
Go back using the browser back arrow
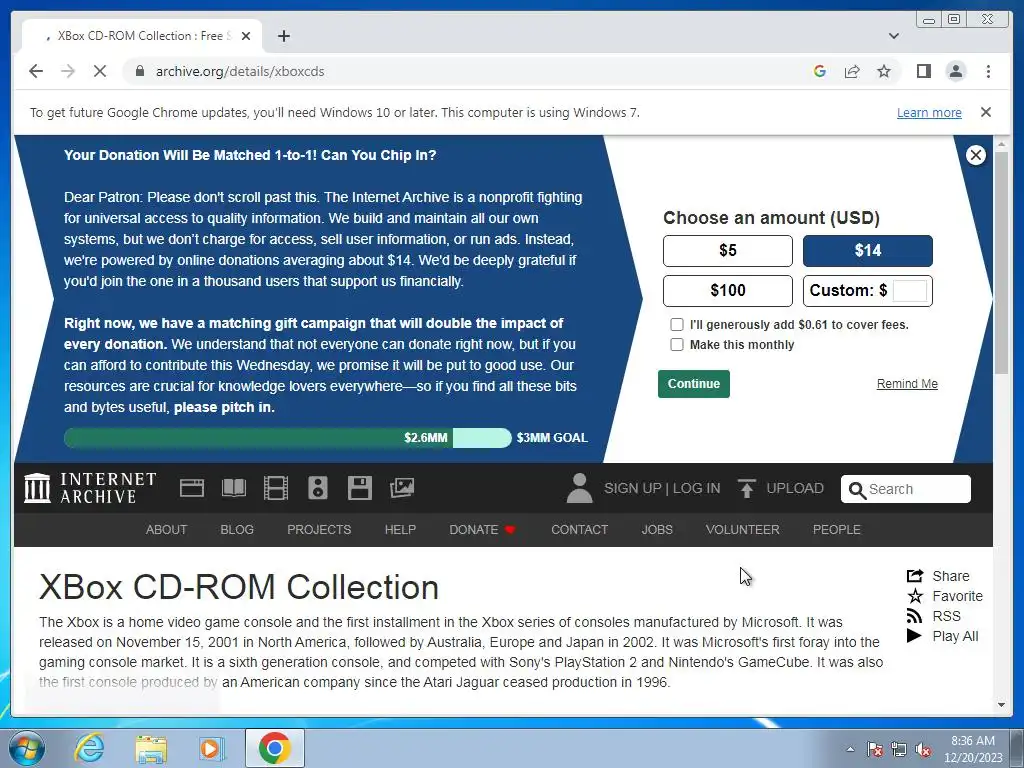(36, 71)
